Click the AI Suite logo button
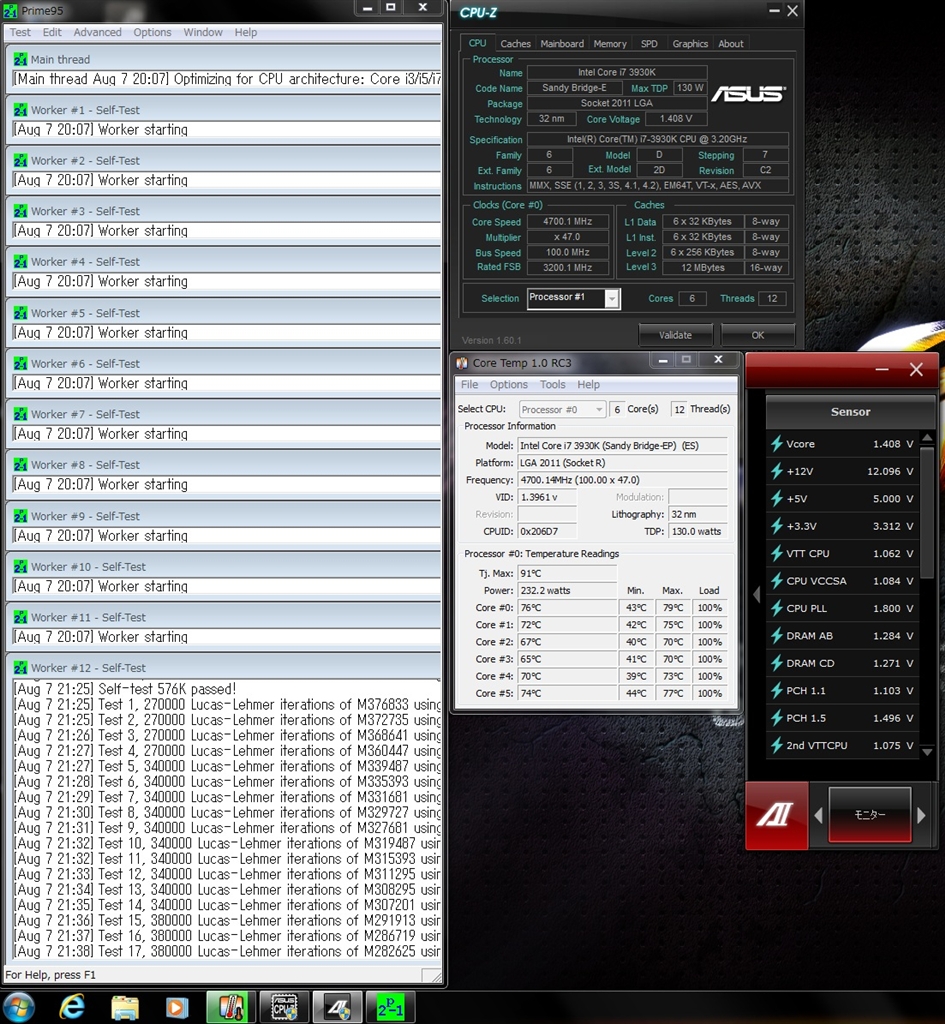This screenshot has height=1024, width=945. coord(775,815)
